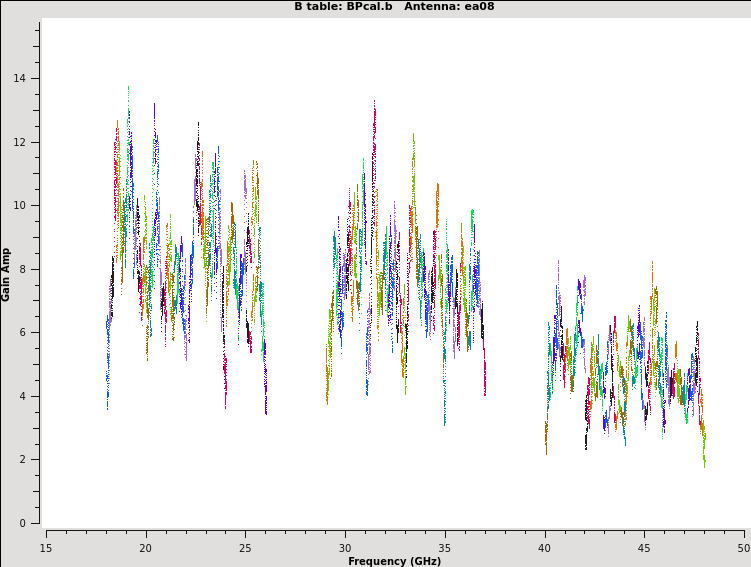Screen dimensions: 751x567
Task: Select the 'Gain Amp' y-axis label
Action: coord(7,274)
